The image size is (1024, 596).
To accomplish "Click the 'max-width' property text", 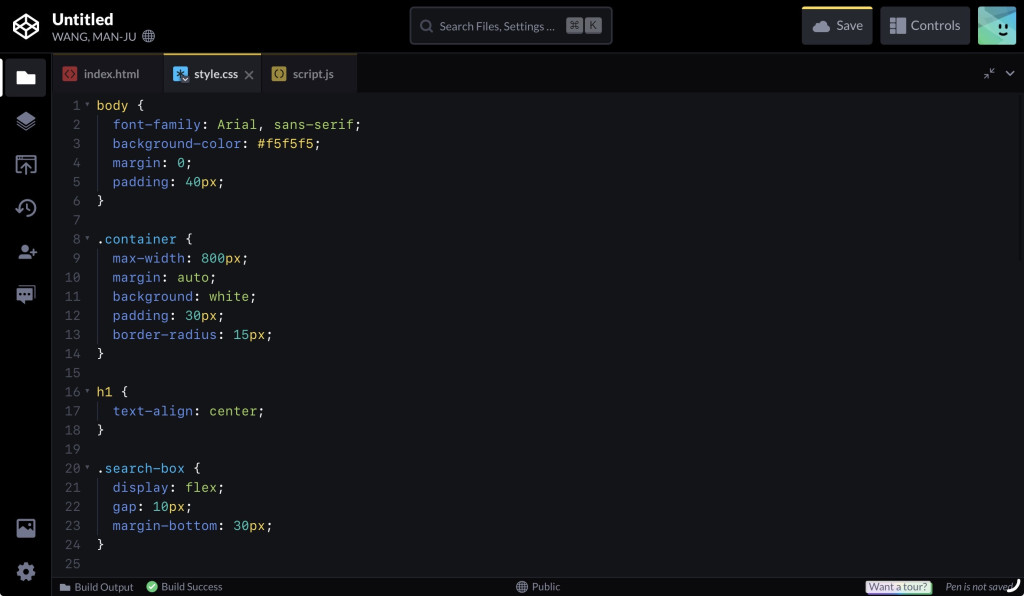I will click(148, 259).
